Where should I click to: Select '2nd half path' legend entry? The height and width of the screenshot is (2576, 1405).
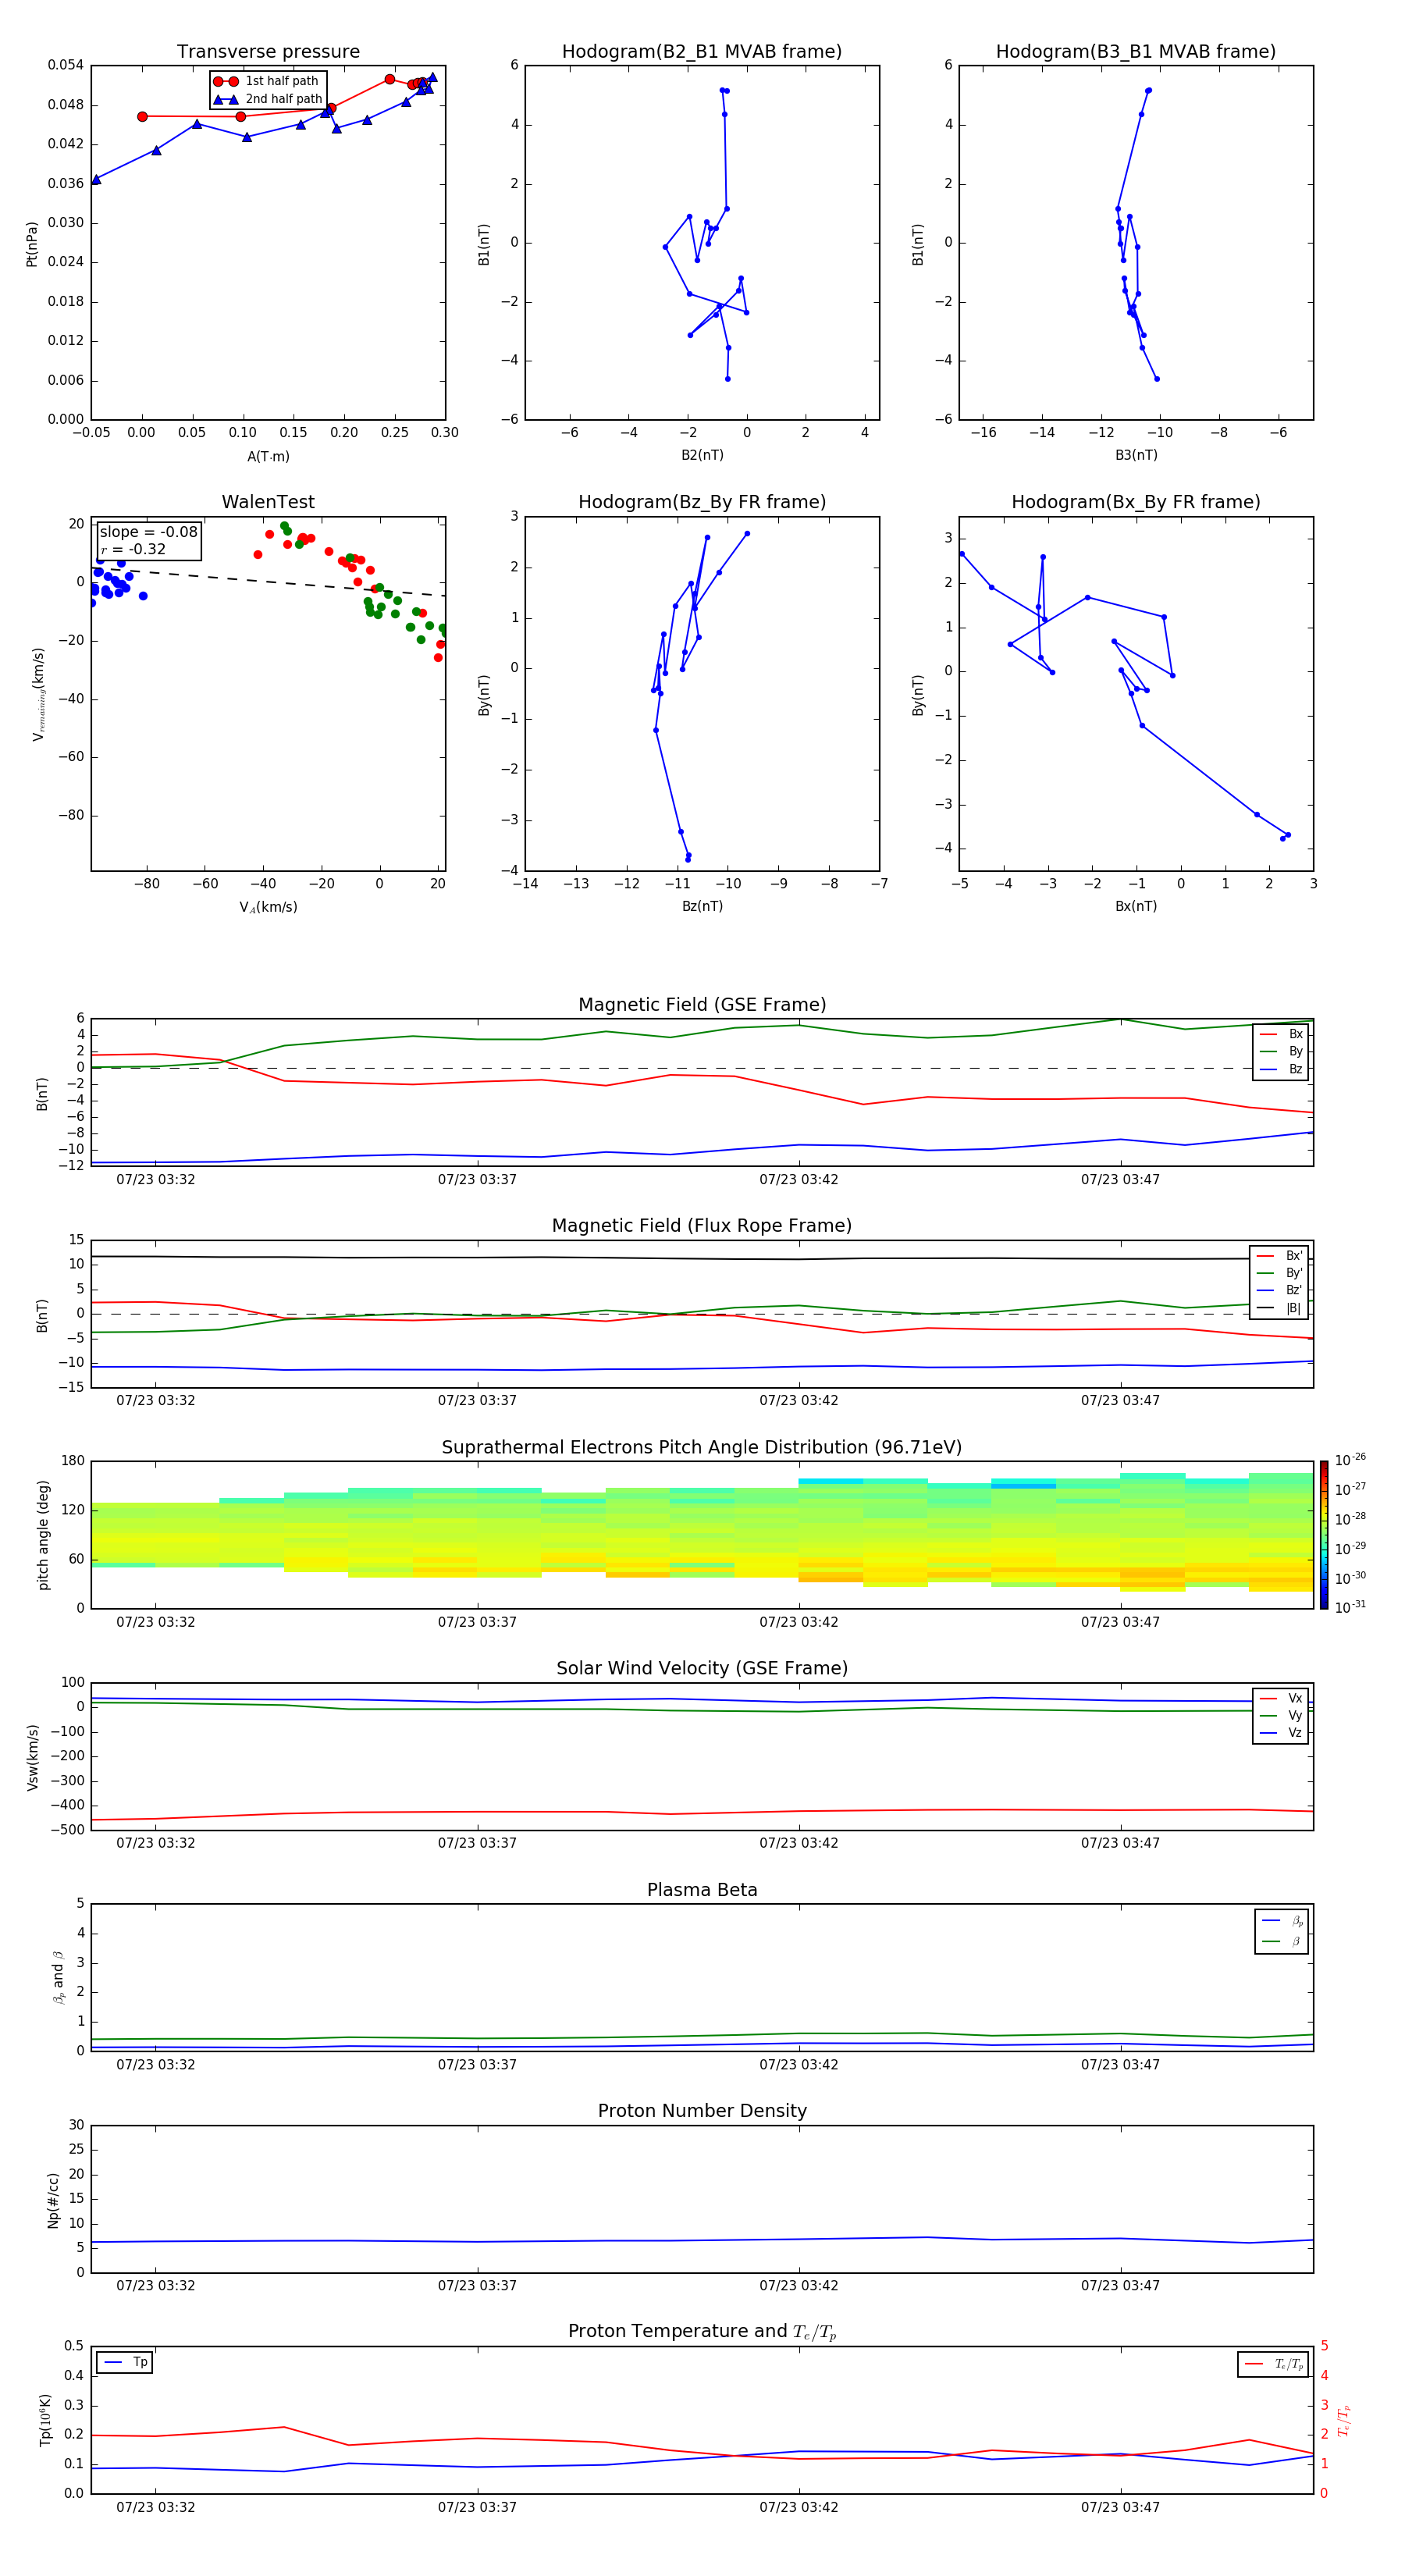pyautogui.click(x=268, y=99)
